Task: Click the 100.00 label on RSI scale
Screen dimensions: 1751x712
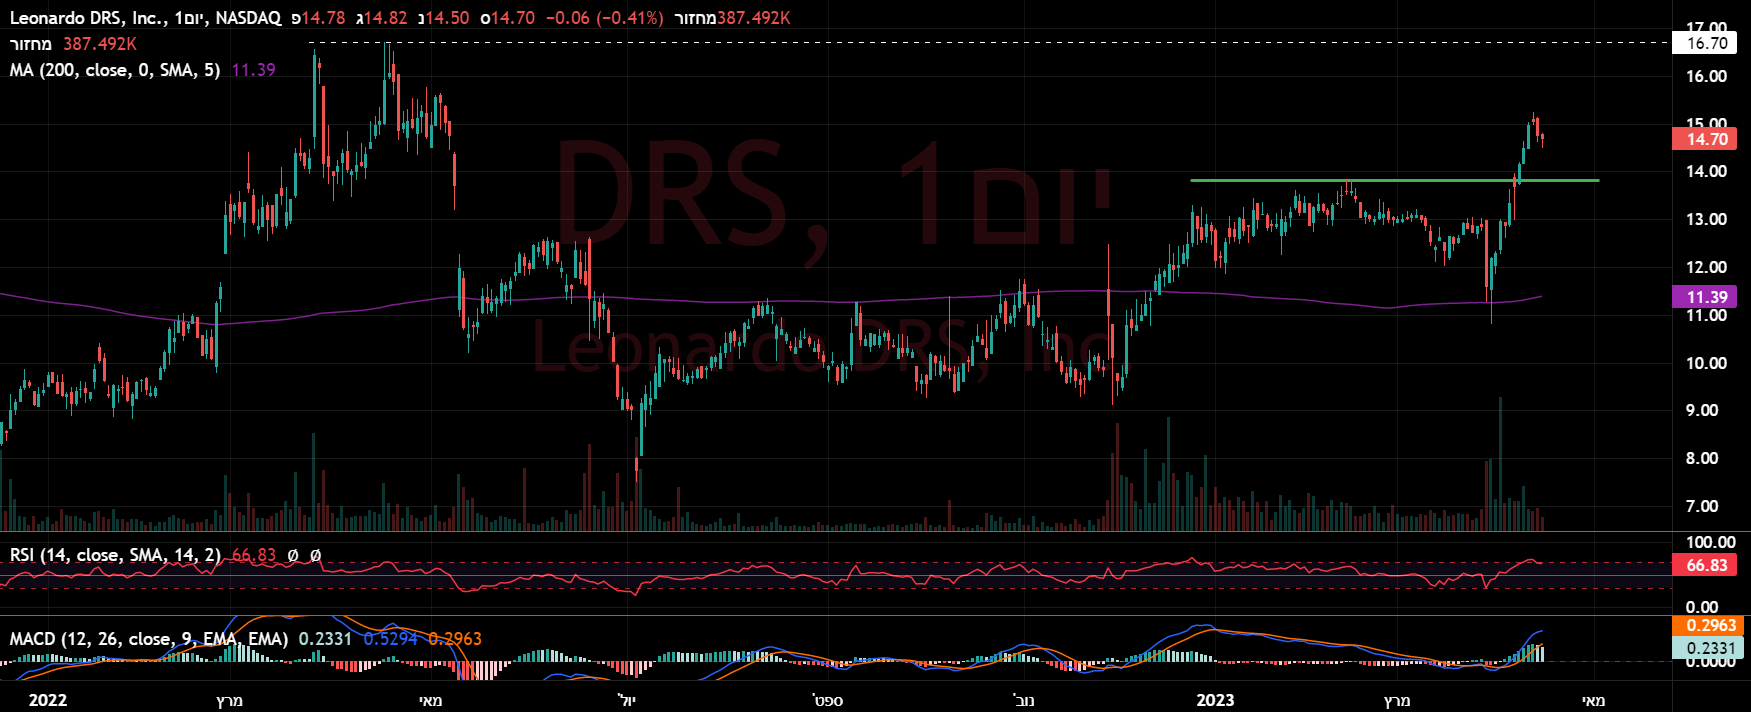Action: [x=1710, y=543]
